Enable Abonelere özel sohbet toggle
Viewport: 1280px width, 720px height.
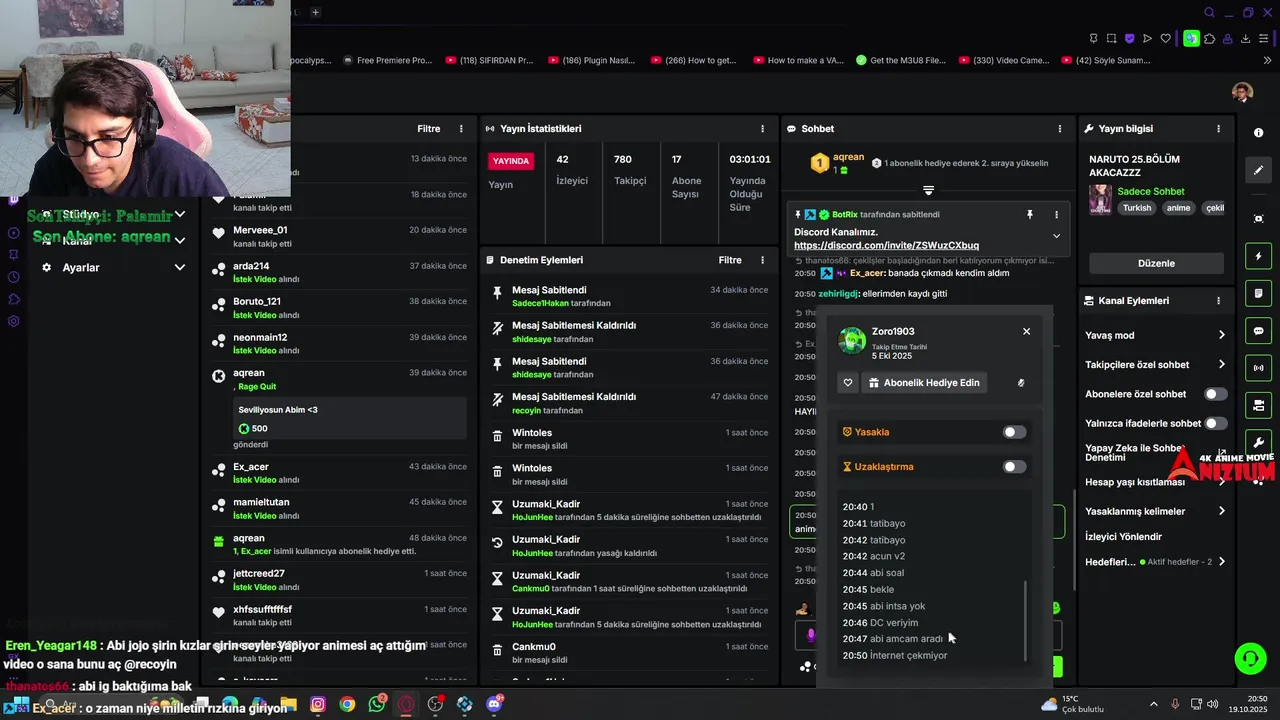pos(1215,394)
